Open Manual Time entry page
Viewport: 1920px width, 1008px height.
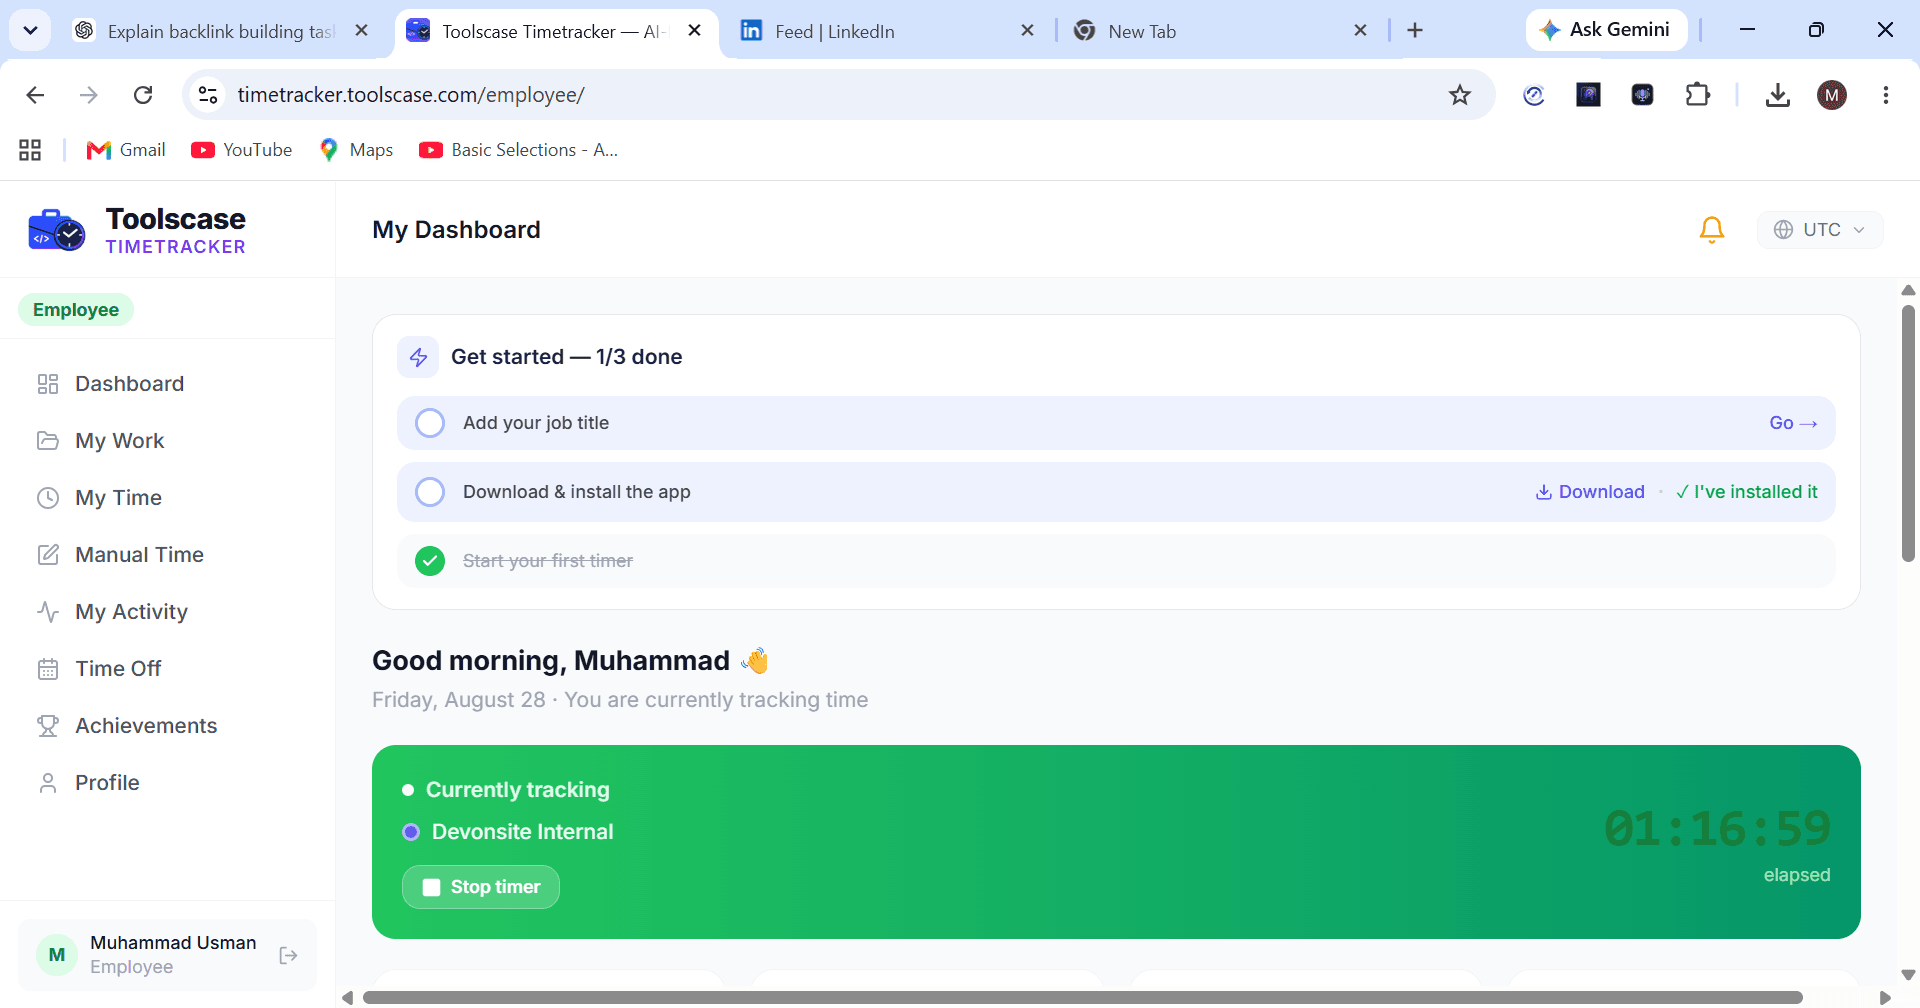[x=139, y=555]
